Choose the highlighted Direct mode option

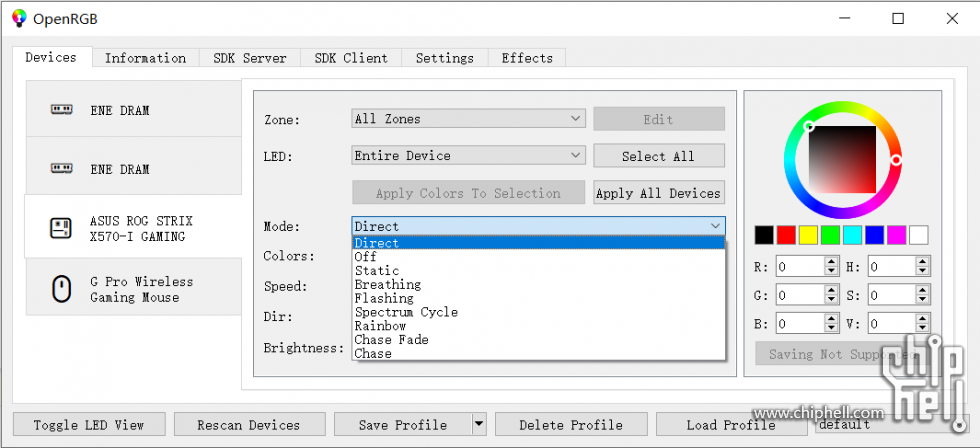click(538, 243)
